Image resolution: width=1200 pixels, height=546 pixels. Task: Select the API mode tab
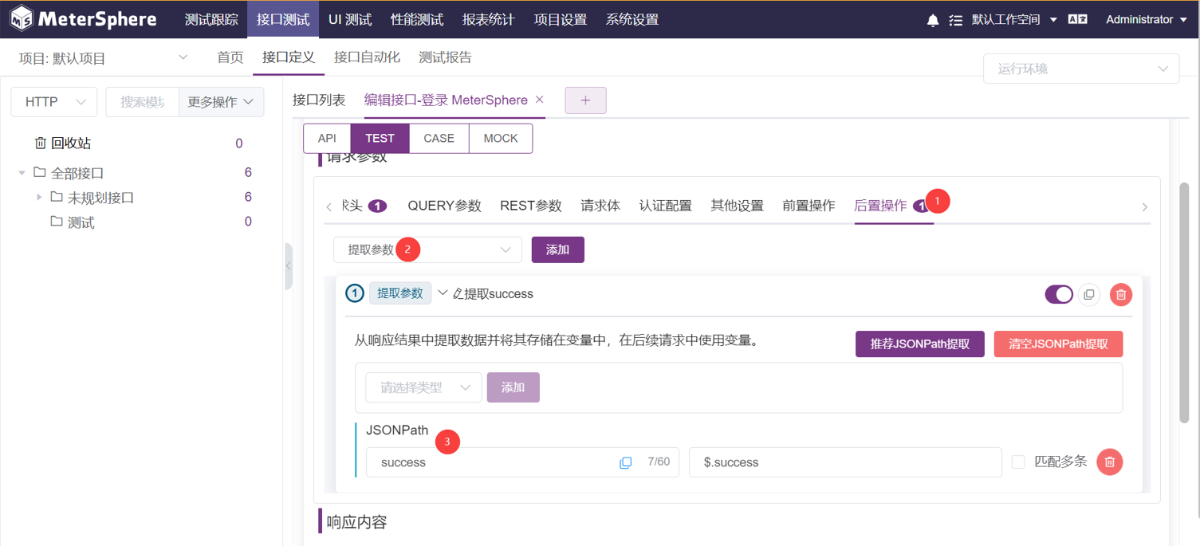(327, 138)
